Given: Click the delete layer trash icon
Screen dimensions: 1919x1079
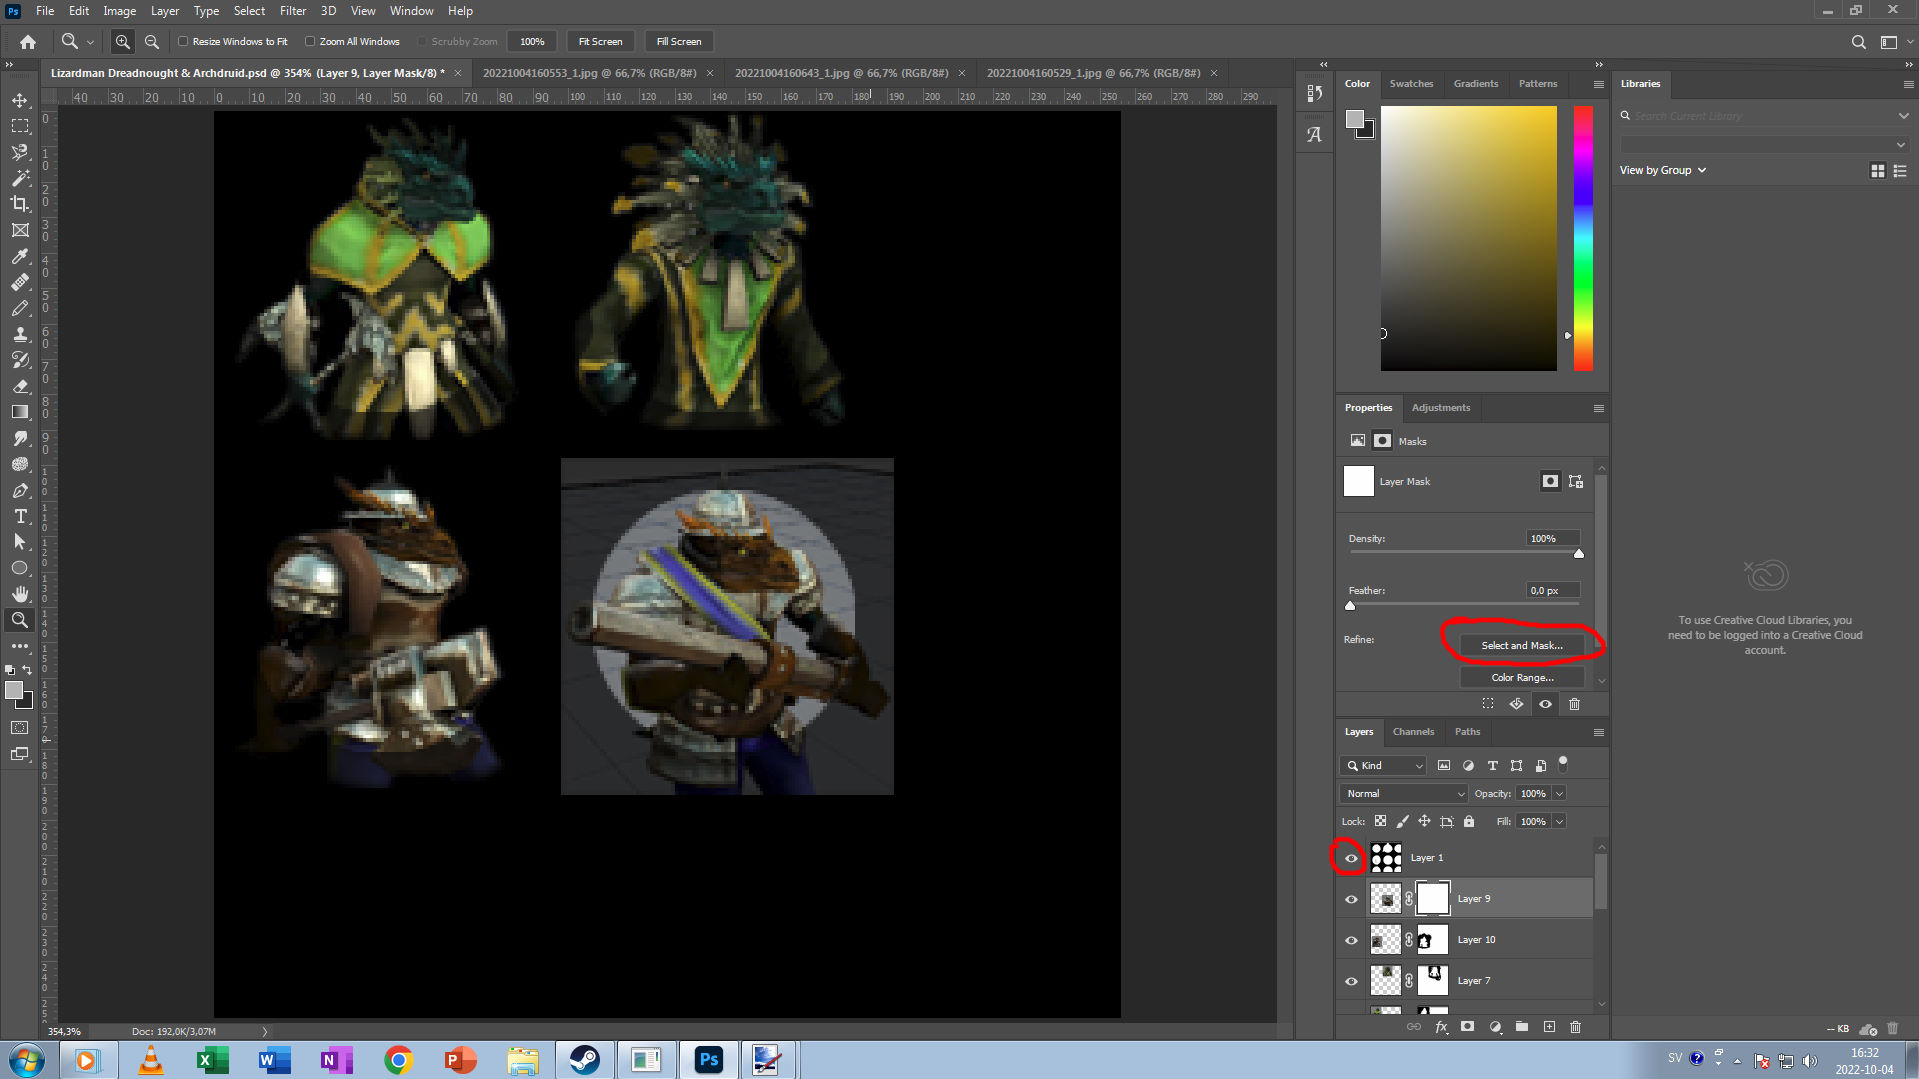Looking at the screenshot, I should pos(1575,1027).
